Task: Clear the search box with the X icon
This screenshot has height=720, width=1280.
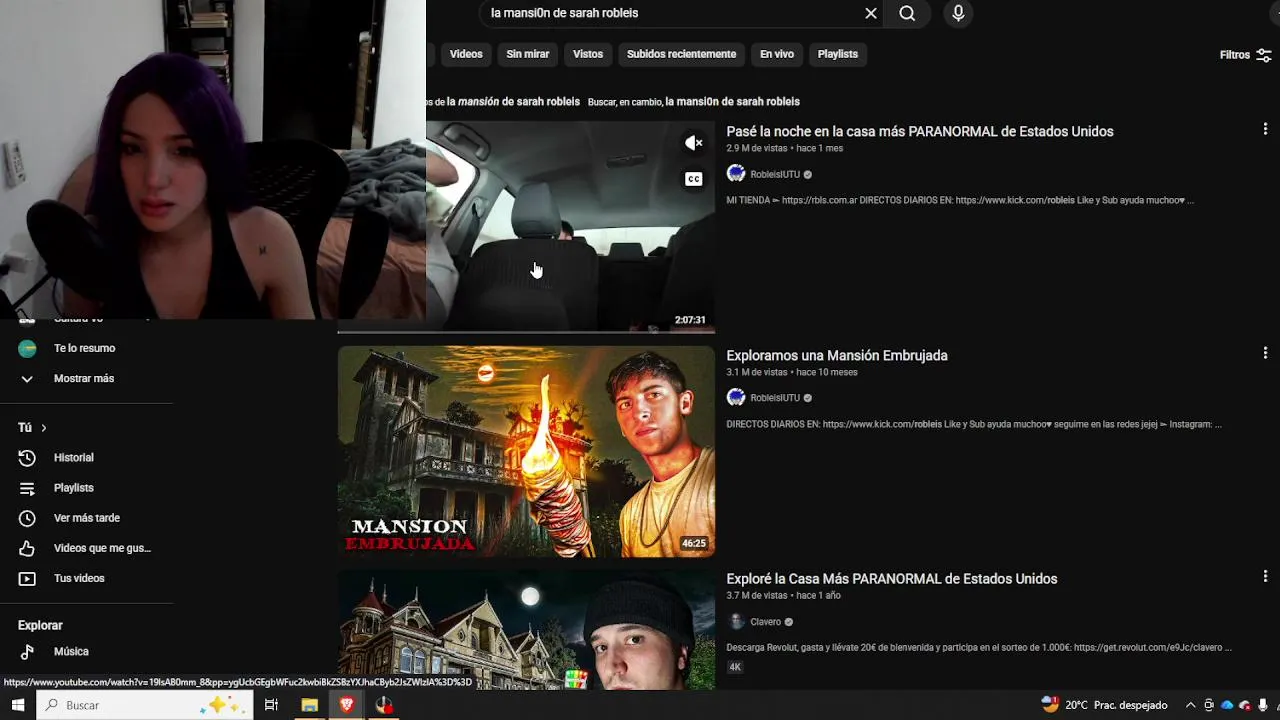Action: (x=871, y=13)
